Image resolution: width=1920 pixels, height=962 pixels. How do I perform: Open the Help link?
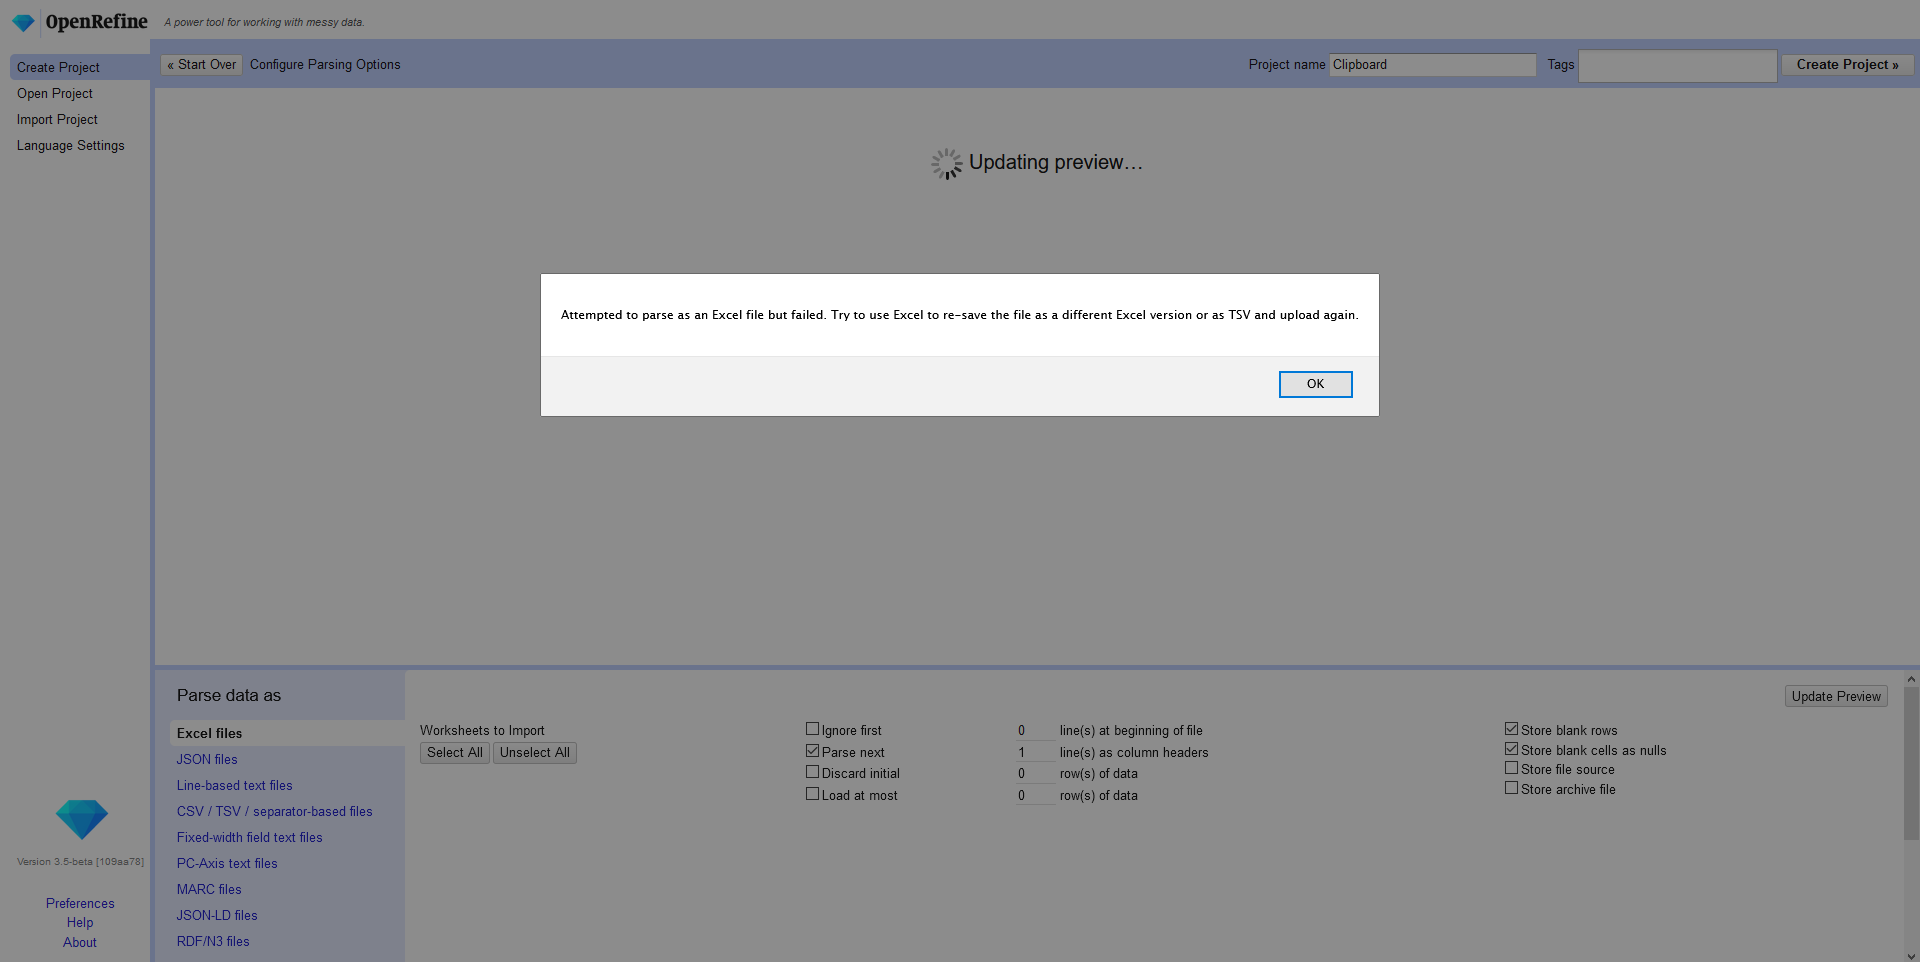pos(80,923)
